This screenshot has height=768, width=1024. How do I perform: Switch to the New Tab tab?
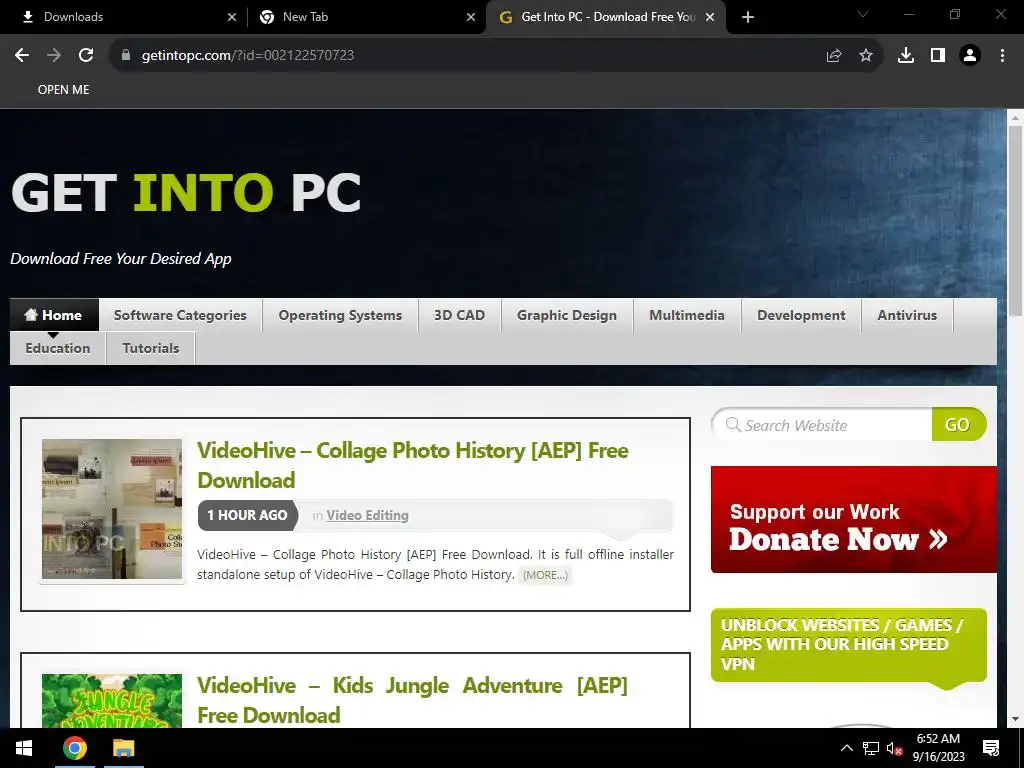click(x=366, y=17)
